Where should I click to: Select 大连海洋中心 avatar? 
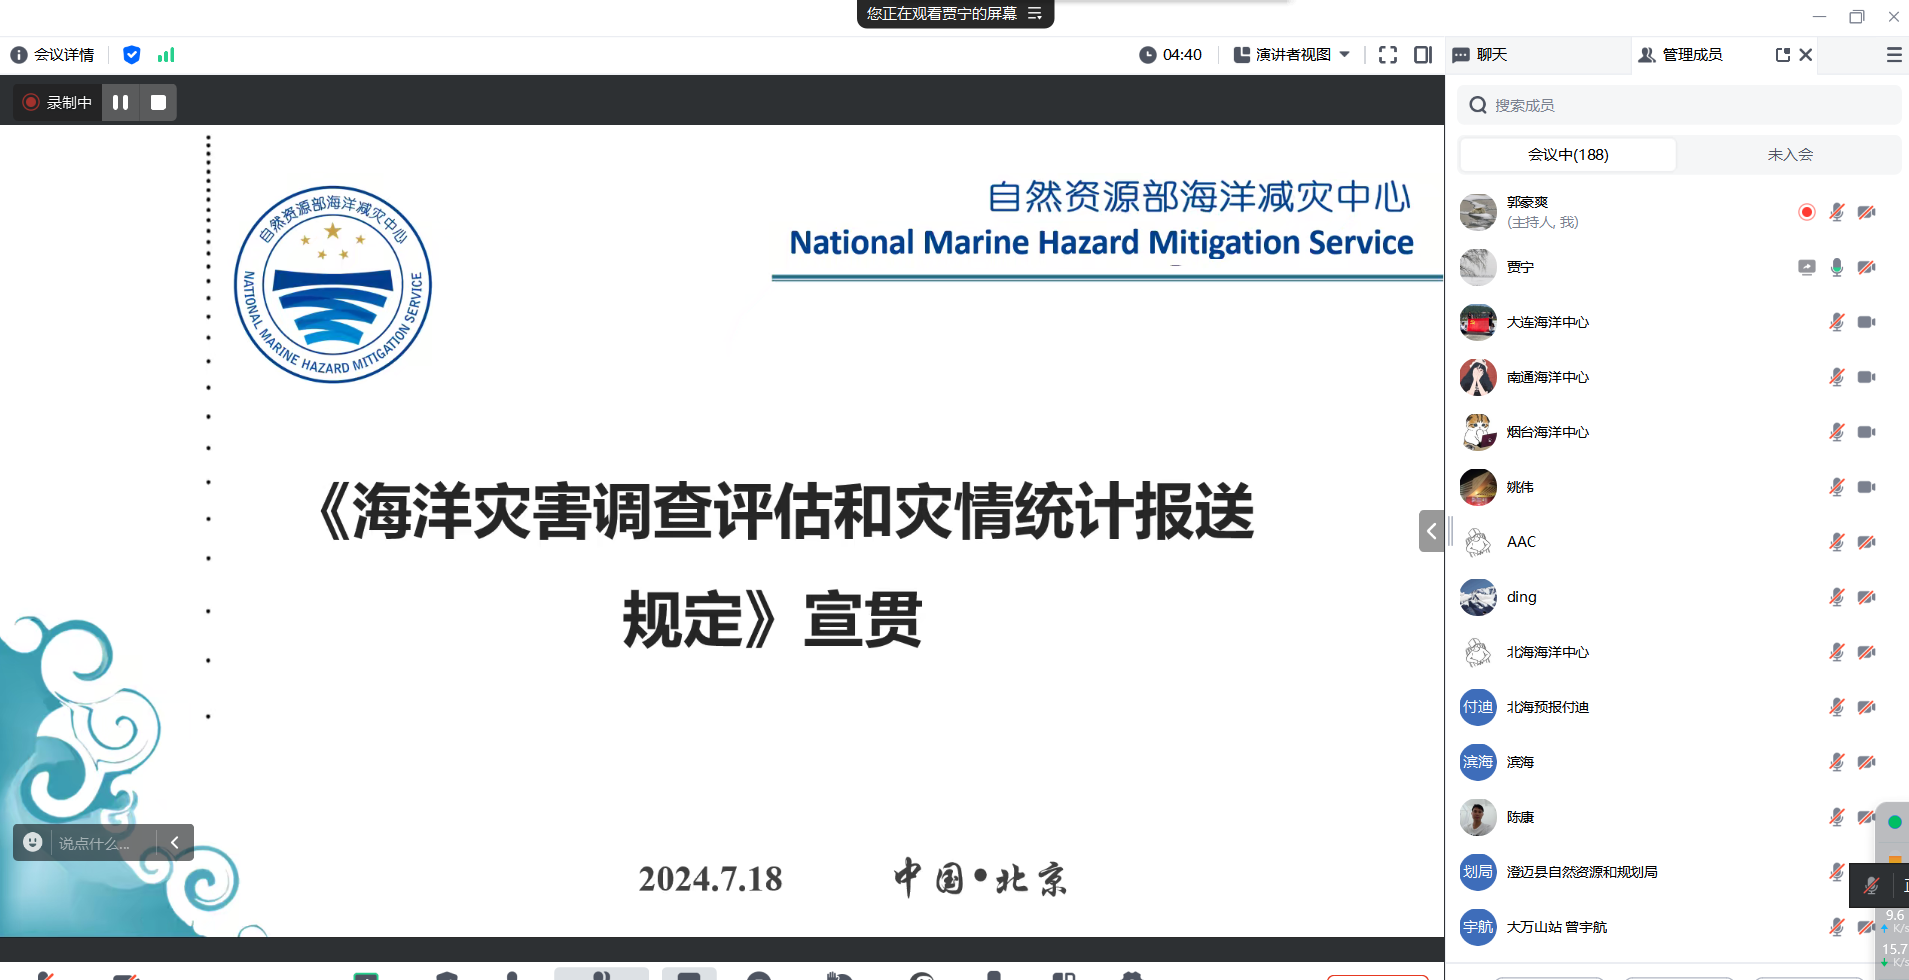tap(1478, 322)
